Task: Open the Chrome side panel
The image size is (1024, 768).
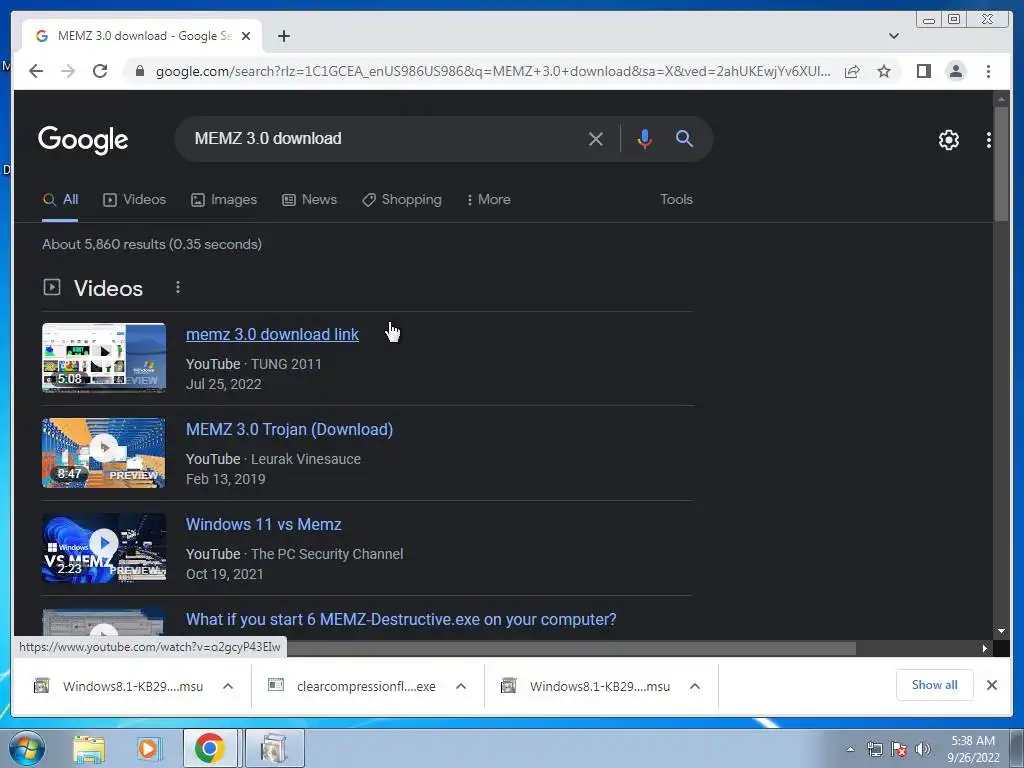Action: (x=923, y=71)
